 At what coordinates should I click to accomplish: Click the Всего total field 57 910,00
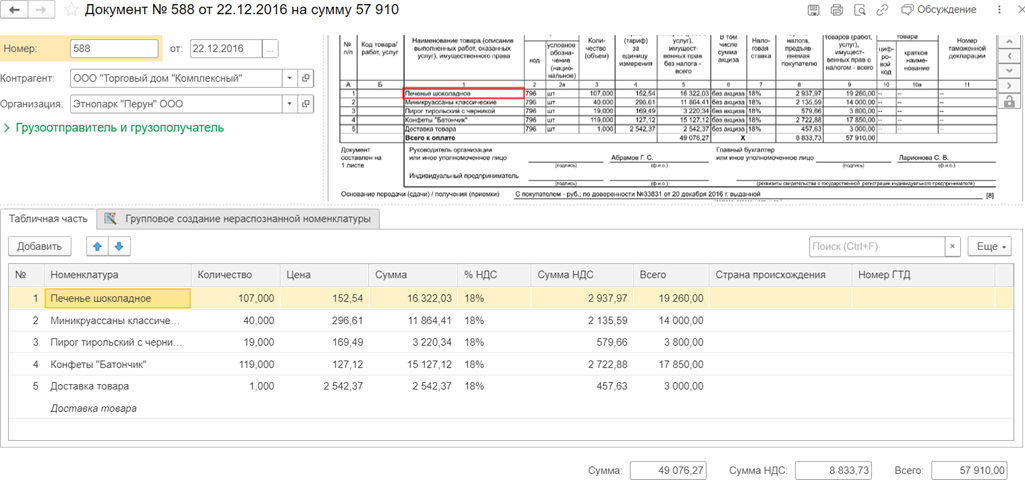(971, 470)
